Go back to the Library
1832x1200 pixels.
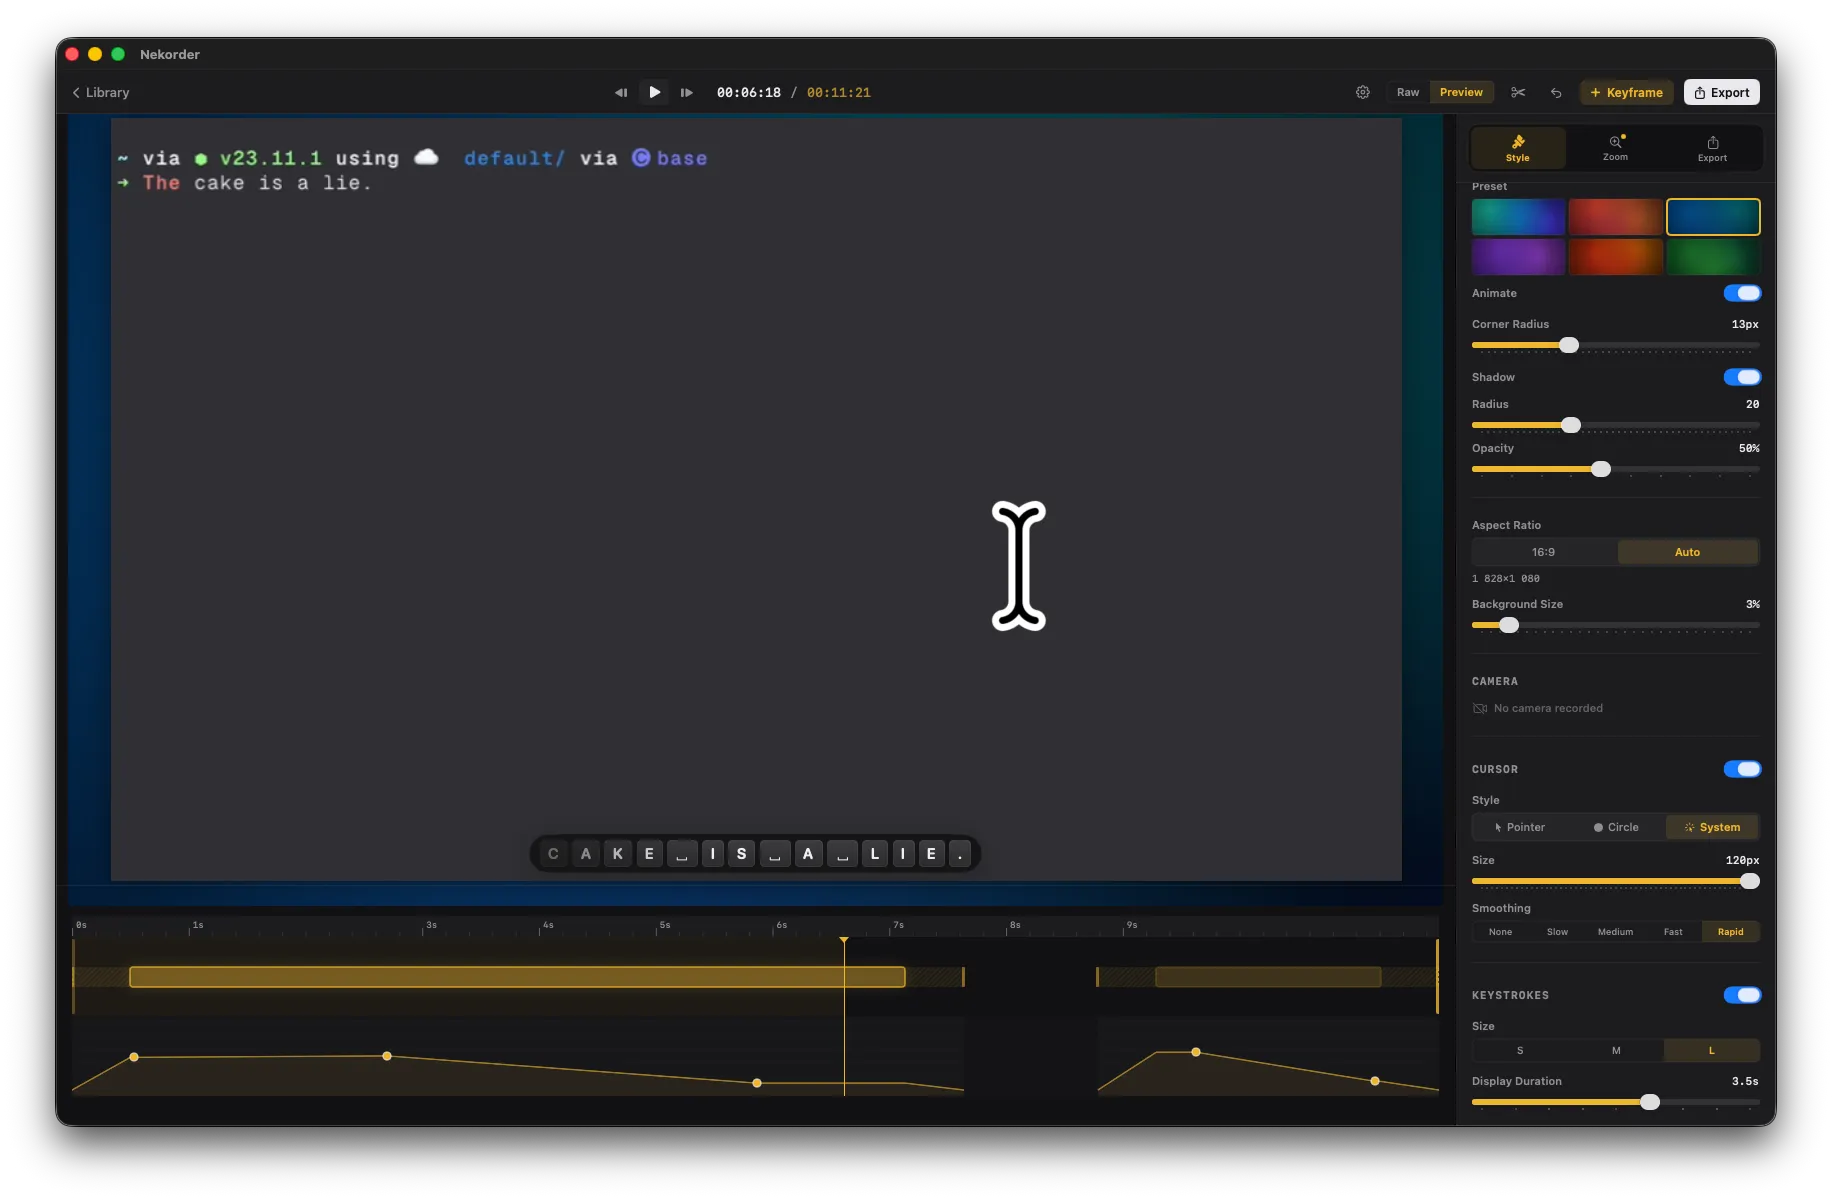pyautogui.click(x=100, y=92)
